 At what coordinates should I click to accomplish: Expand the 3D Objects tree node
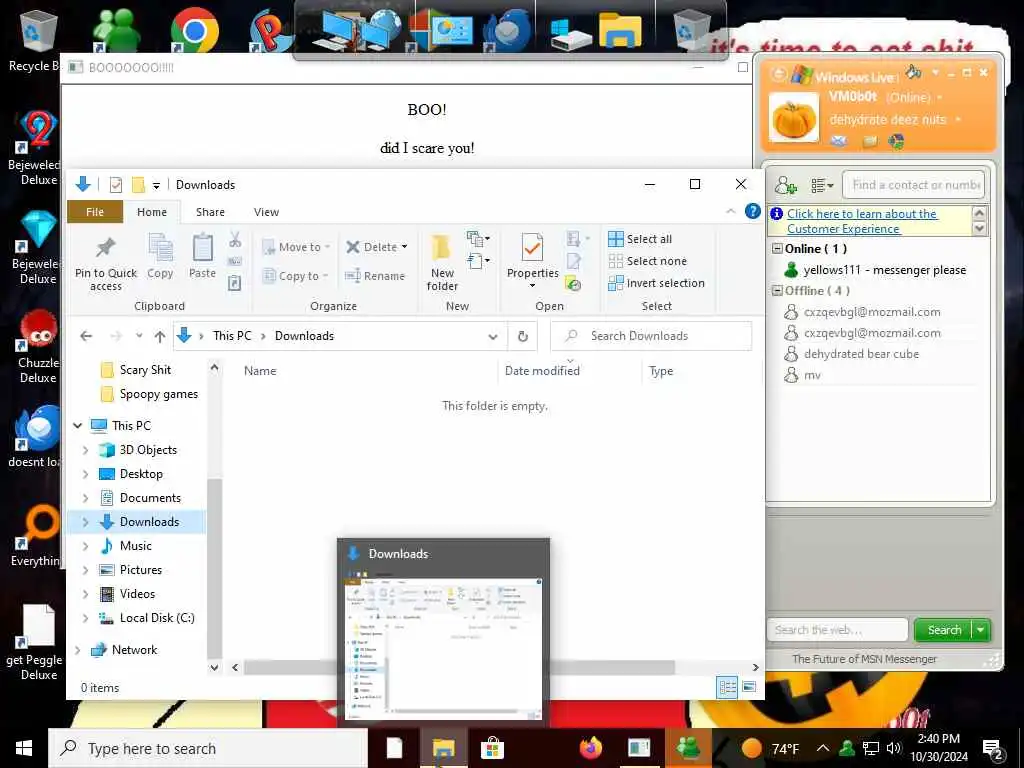pos(86,450)
